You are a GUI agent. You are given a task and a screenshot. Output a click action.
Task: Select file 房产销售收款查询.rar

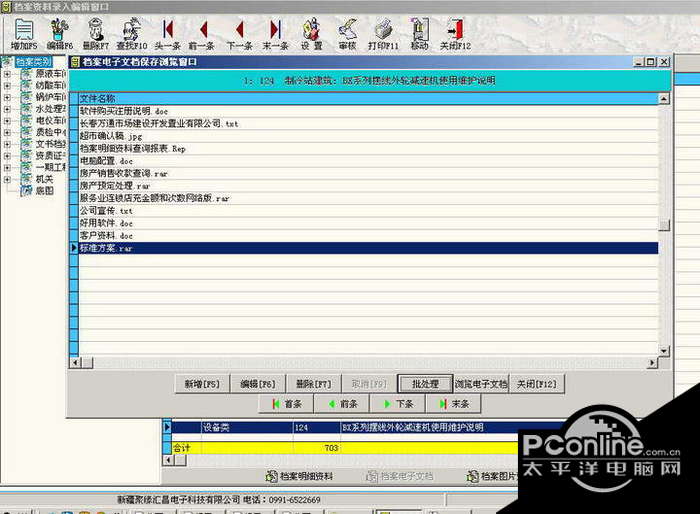(x=368, y=173)
